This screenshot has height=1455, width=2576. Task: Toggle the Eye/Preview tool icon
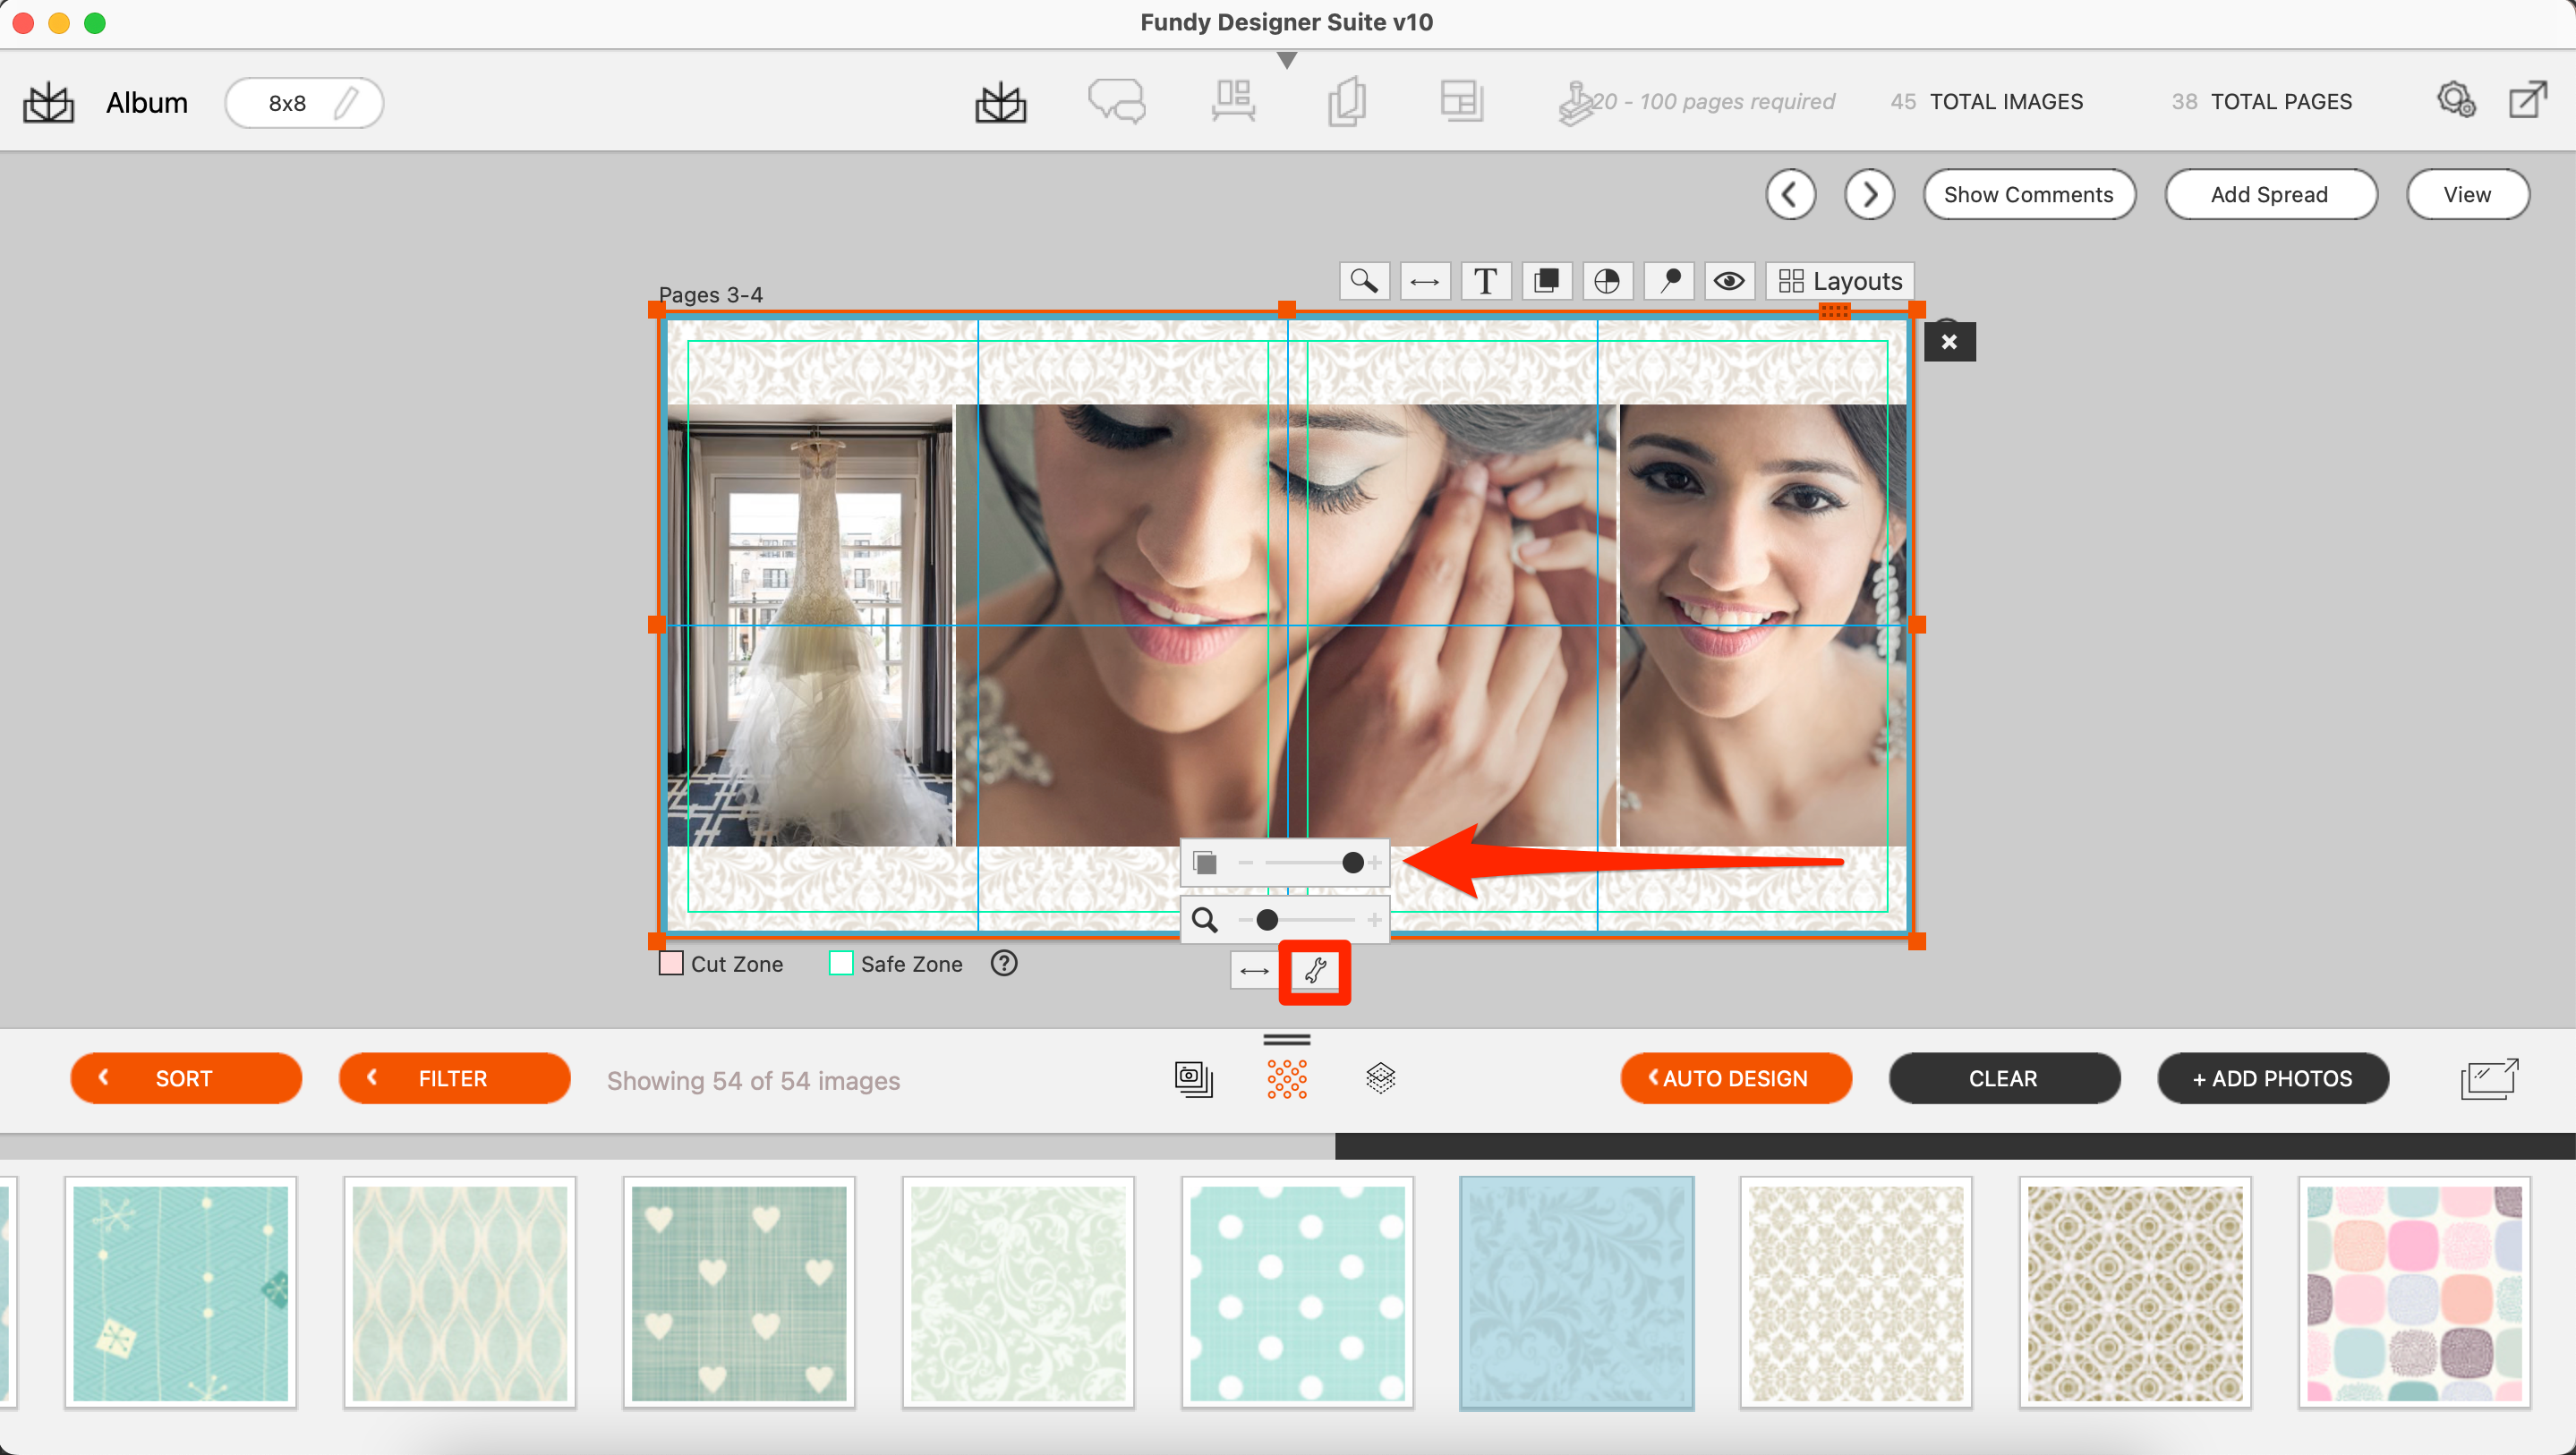click(x=1730, y=281)
